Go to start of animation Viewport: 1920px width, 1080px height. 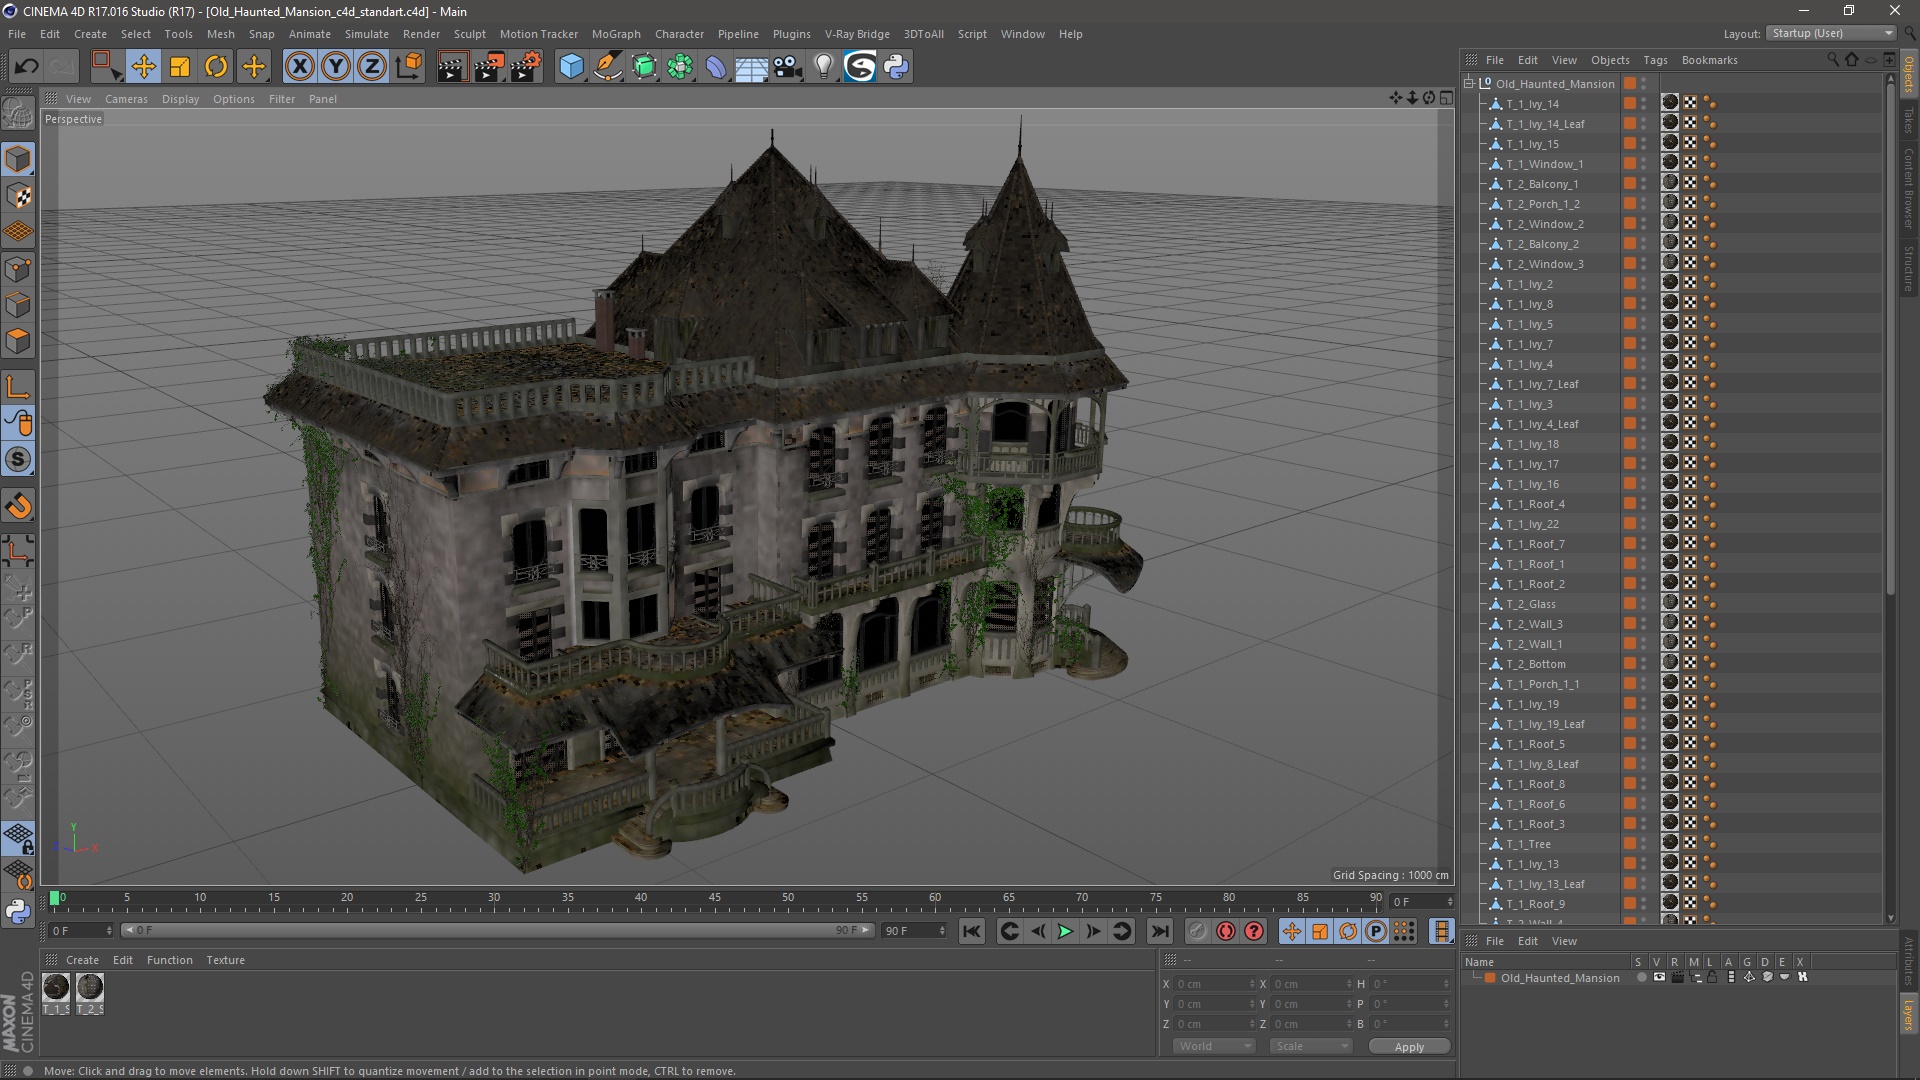click(x=971, y=931)
